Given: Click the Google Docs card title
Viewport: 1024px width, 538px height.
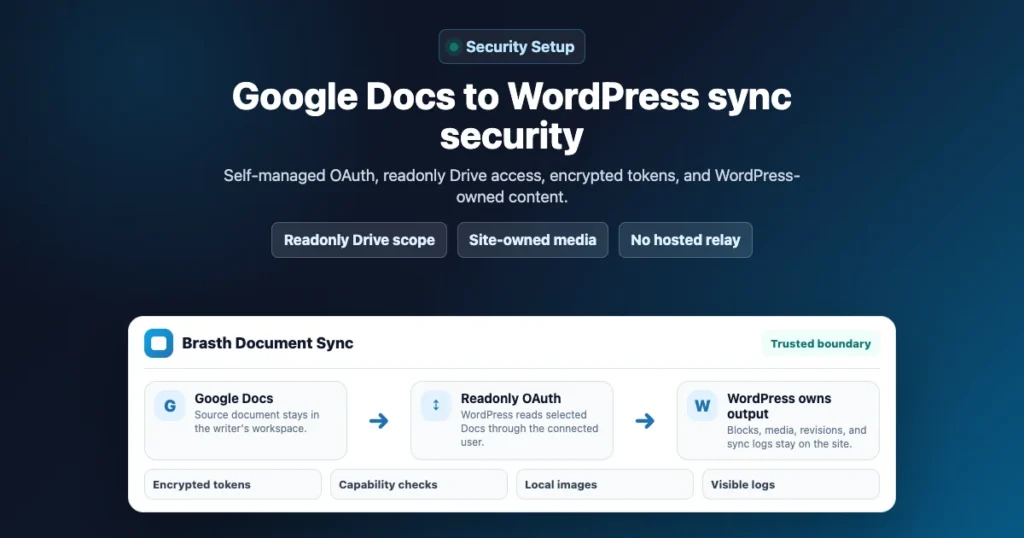Looking at the screenshot, I should pyautogui.click(x=234, y=398).
